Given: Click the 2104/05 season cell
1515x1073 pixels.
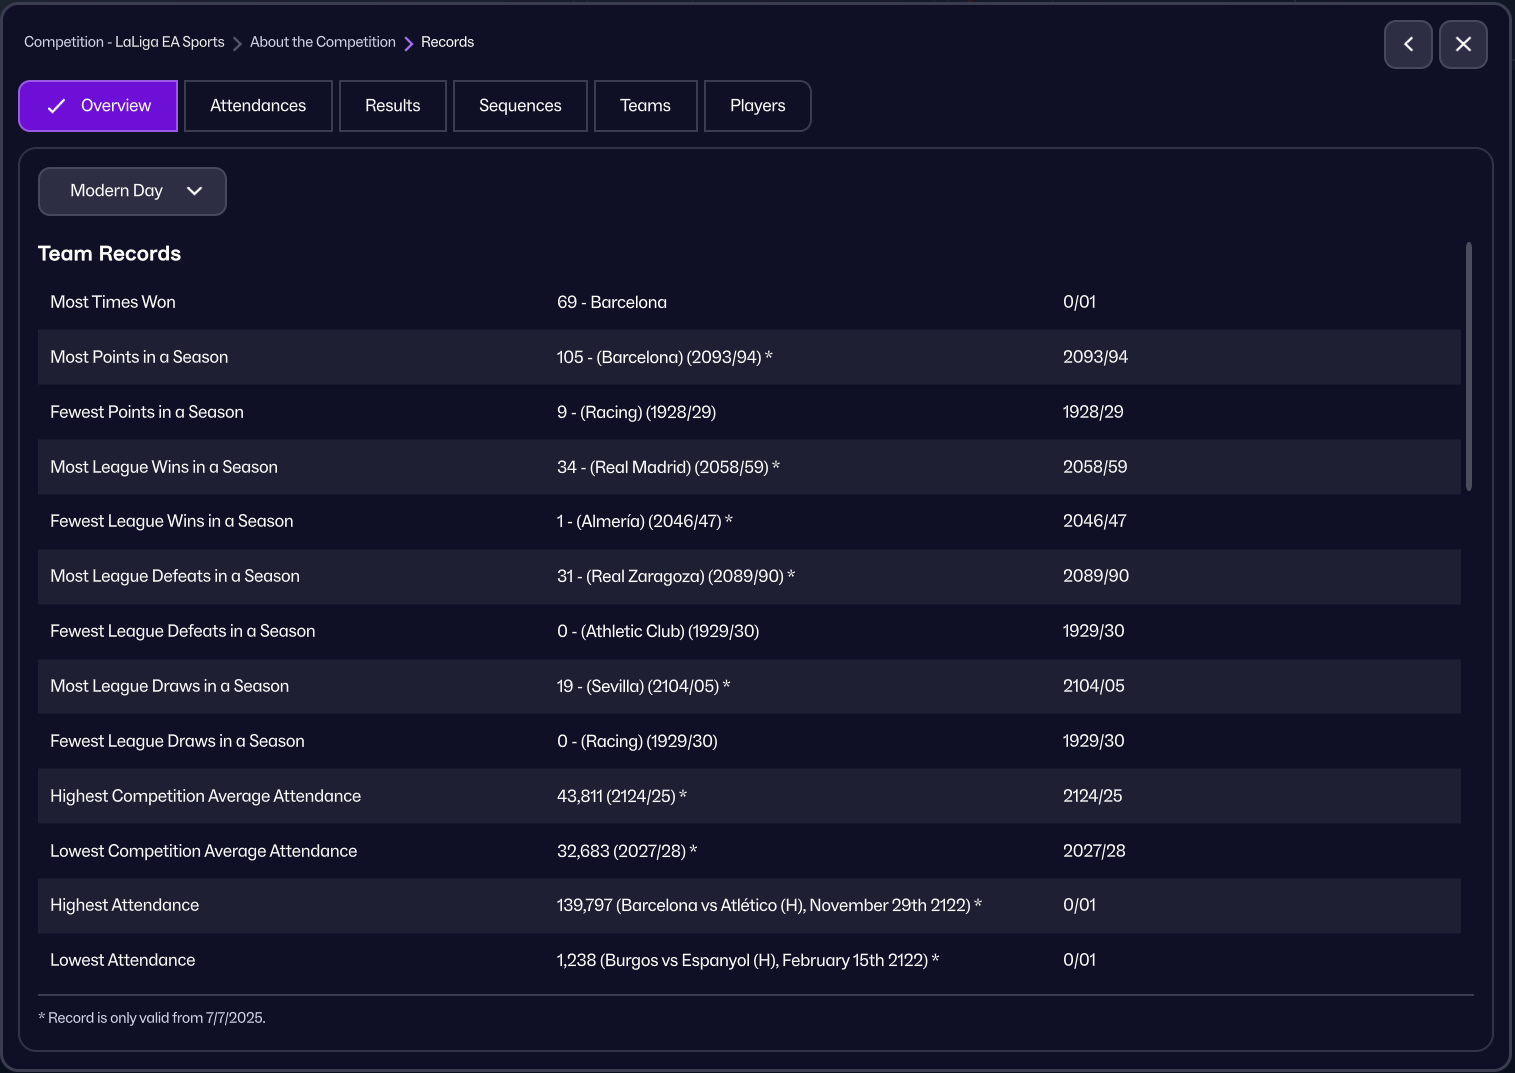Looking at the screenshot, I should (x=1094, y=686).
